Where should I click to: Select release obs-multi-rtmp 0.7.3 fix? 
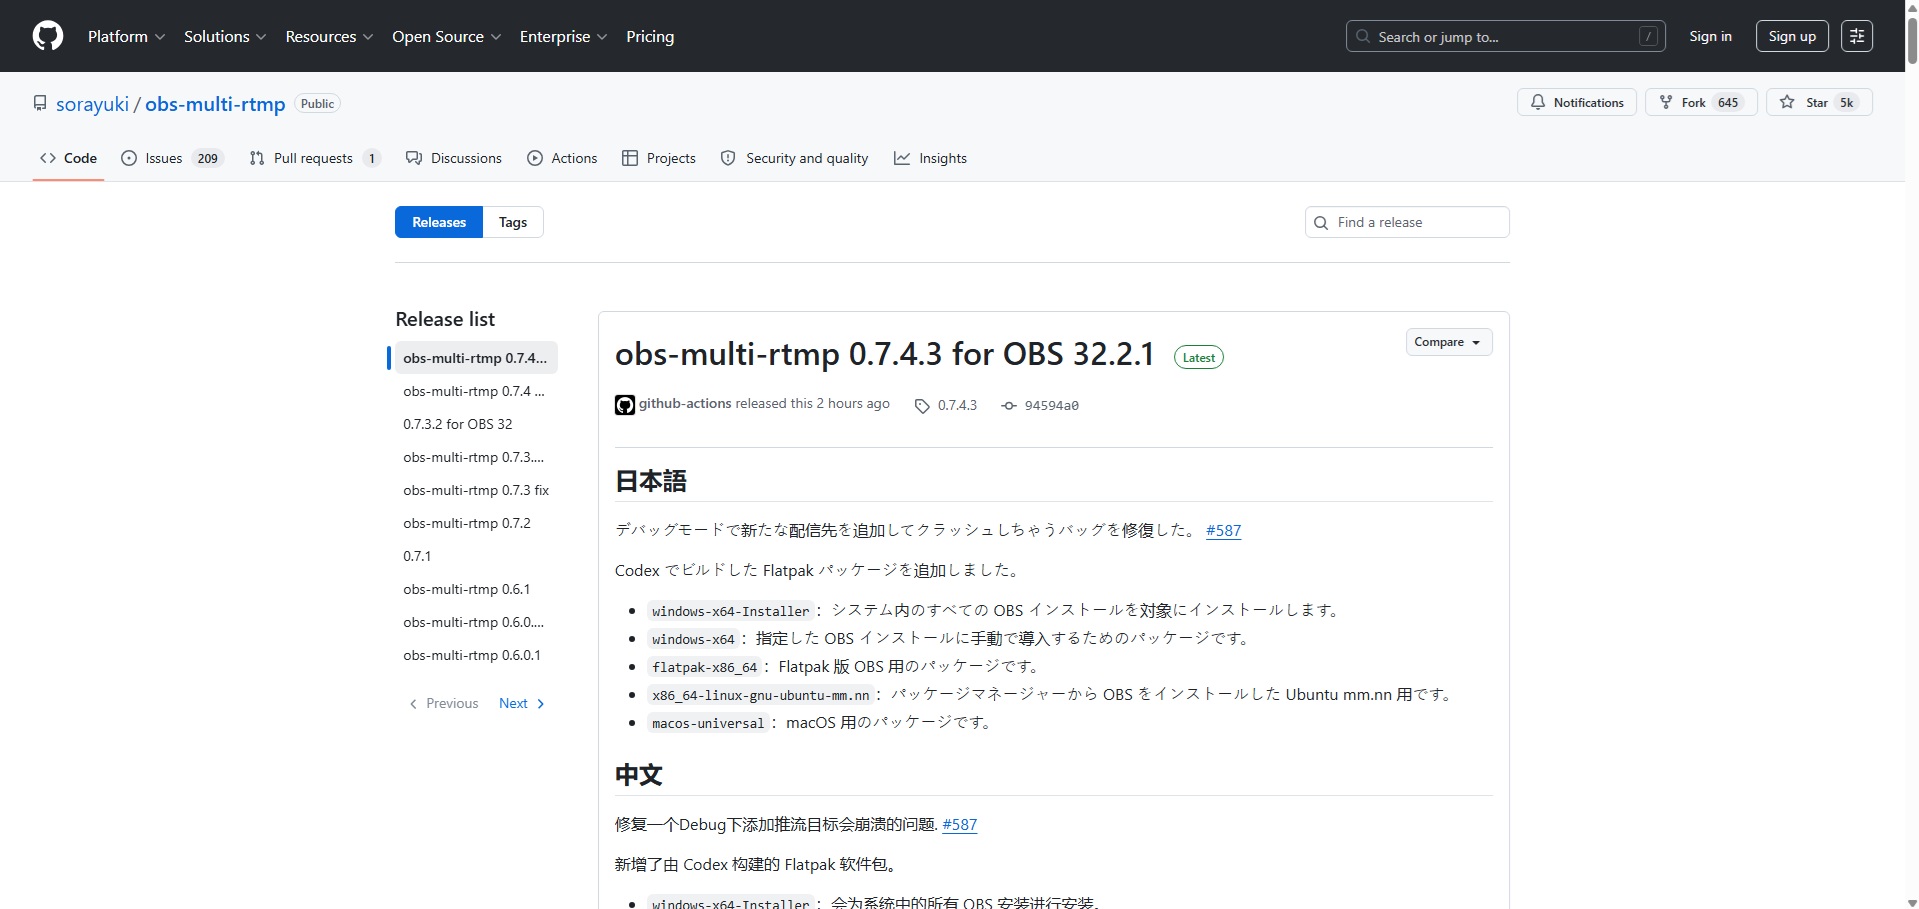tap(476, 490)
